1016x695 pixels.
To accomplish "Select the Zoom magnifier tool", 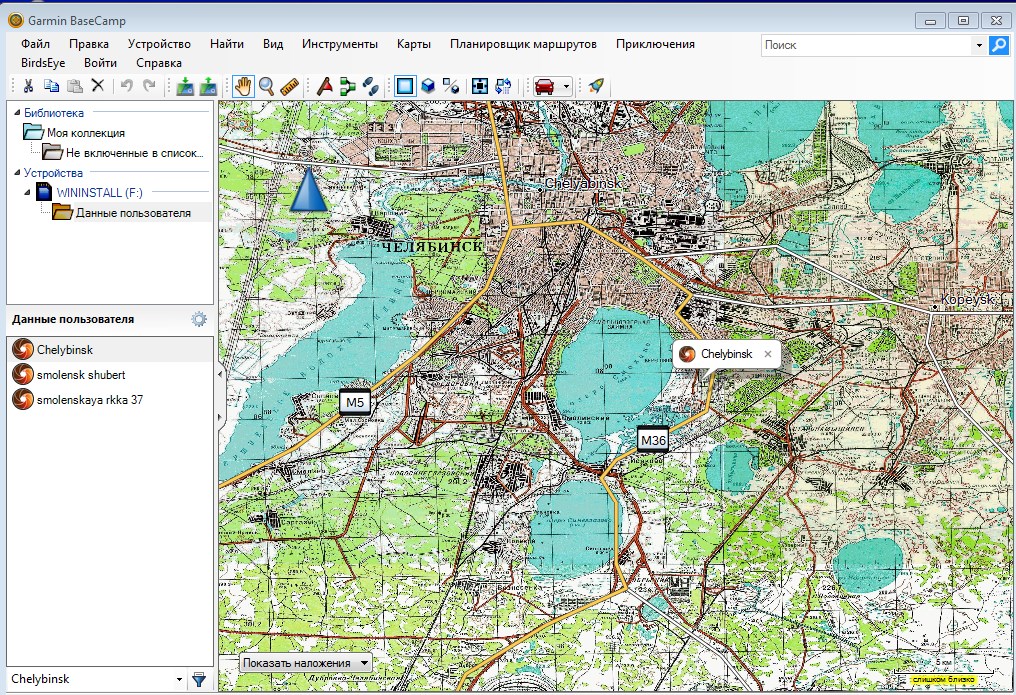I will (266, 86).
